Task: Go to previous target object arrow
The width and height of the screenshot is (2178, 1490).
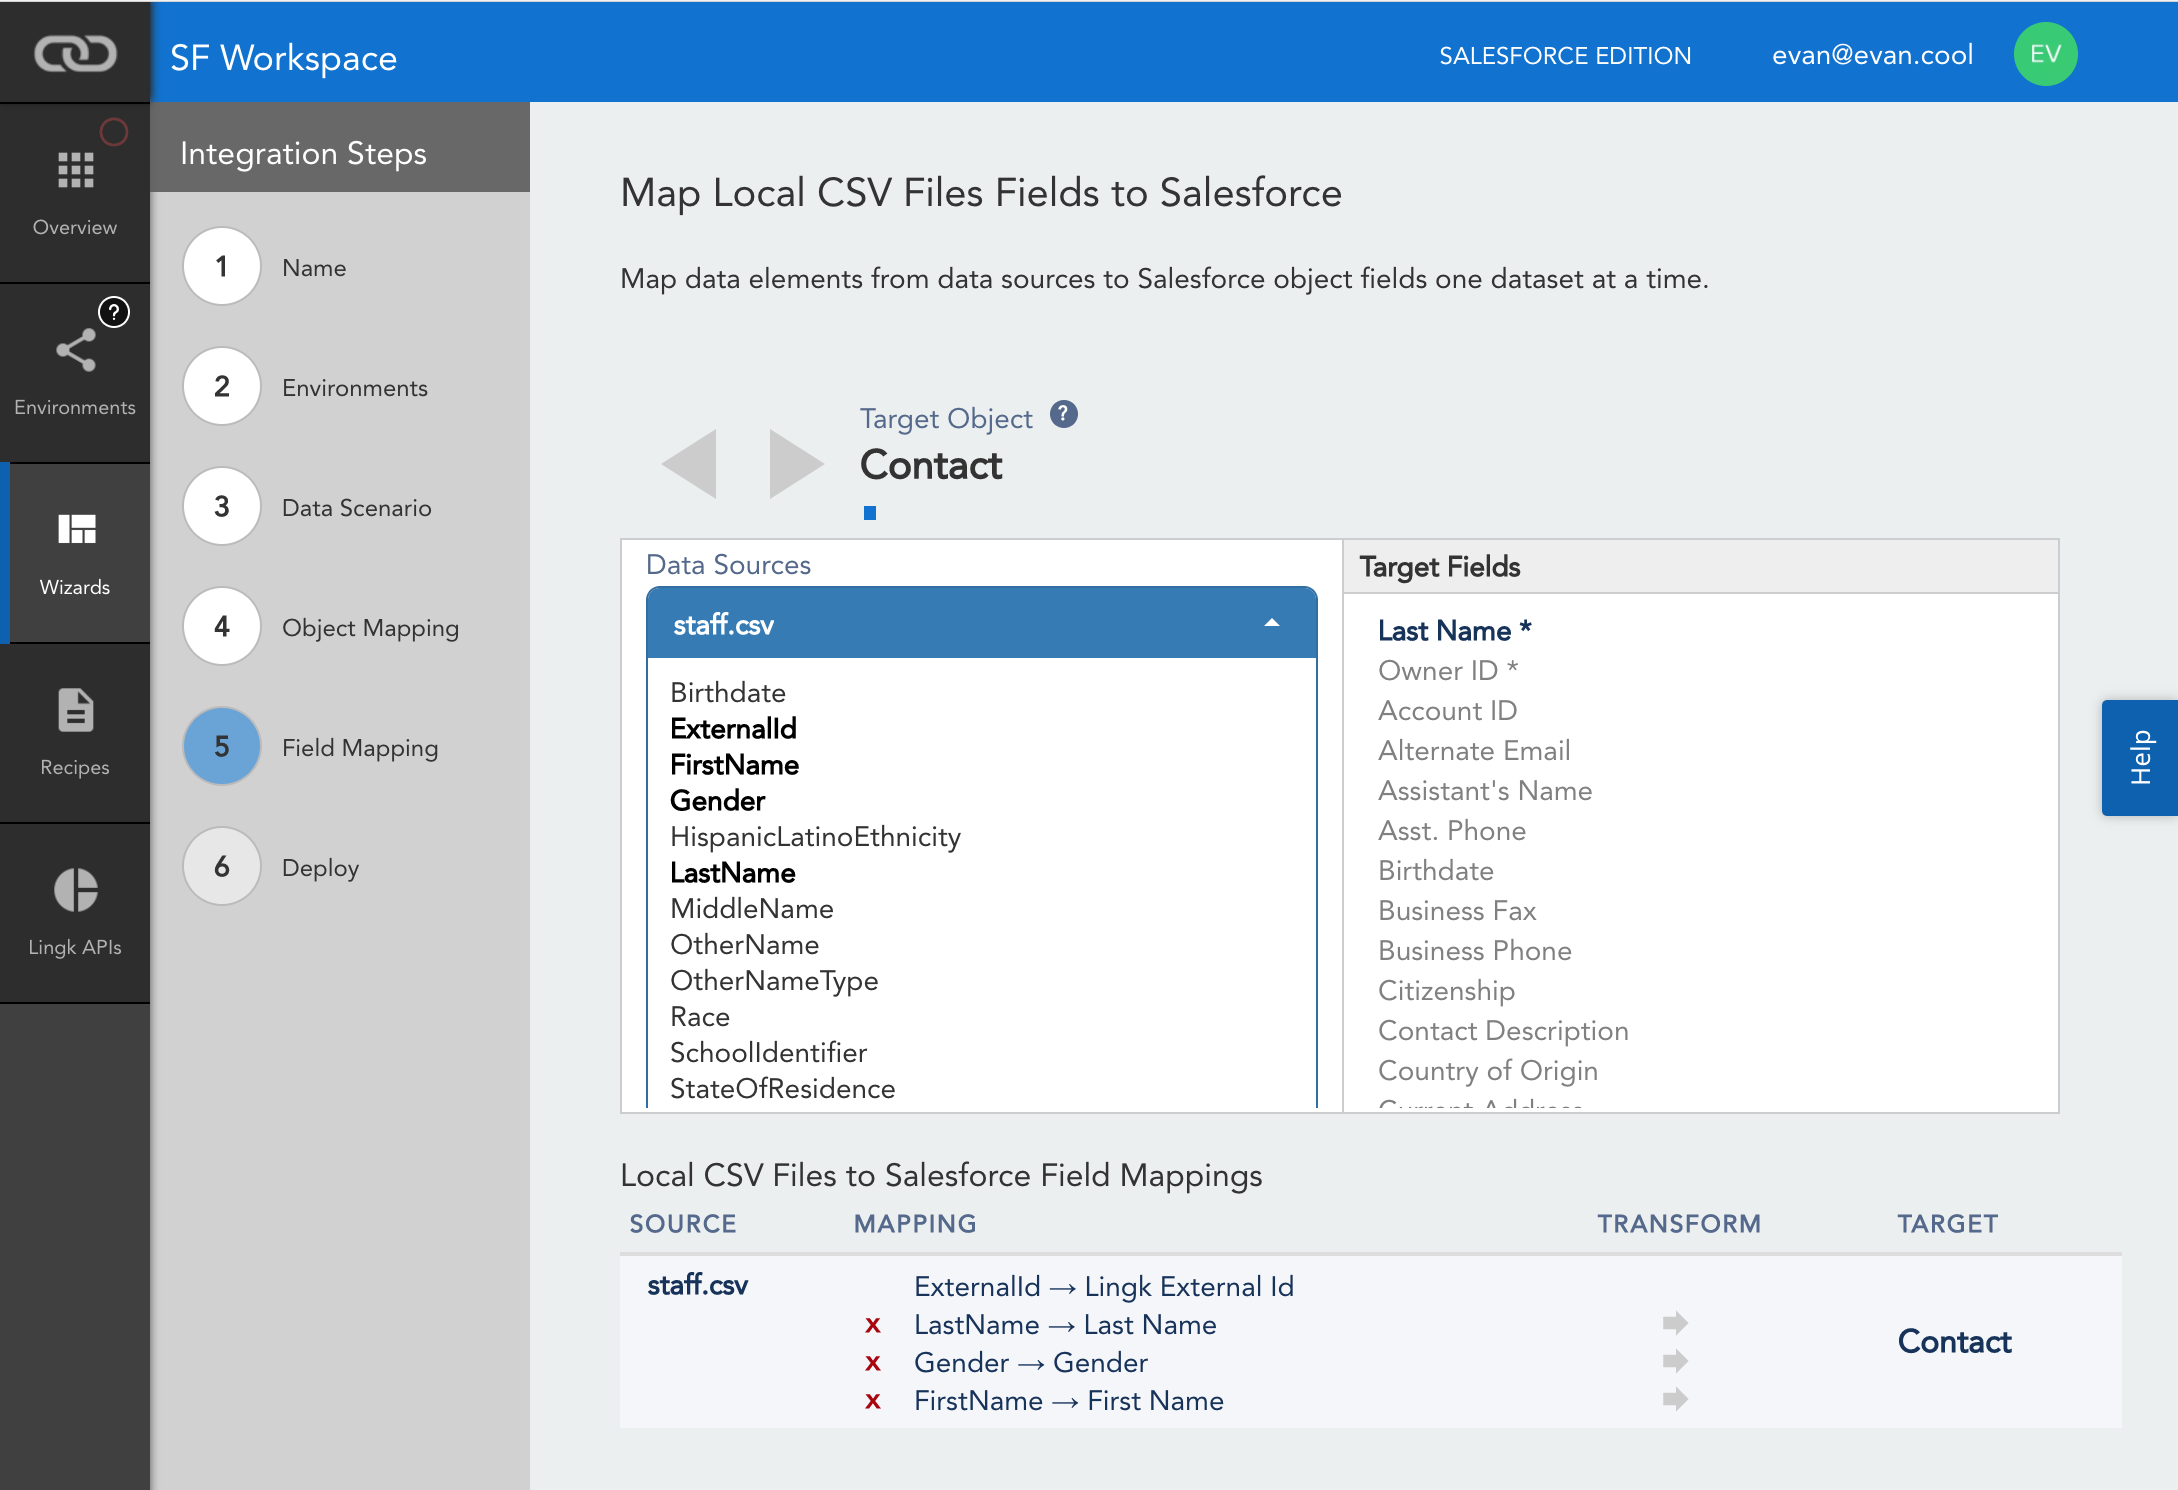Action: pos(690,463)
